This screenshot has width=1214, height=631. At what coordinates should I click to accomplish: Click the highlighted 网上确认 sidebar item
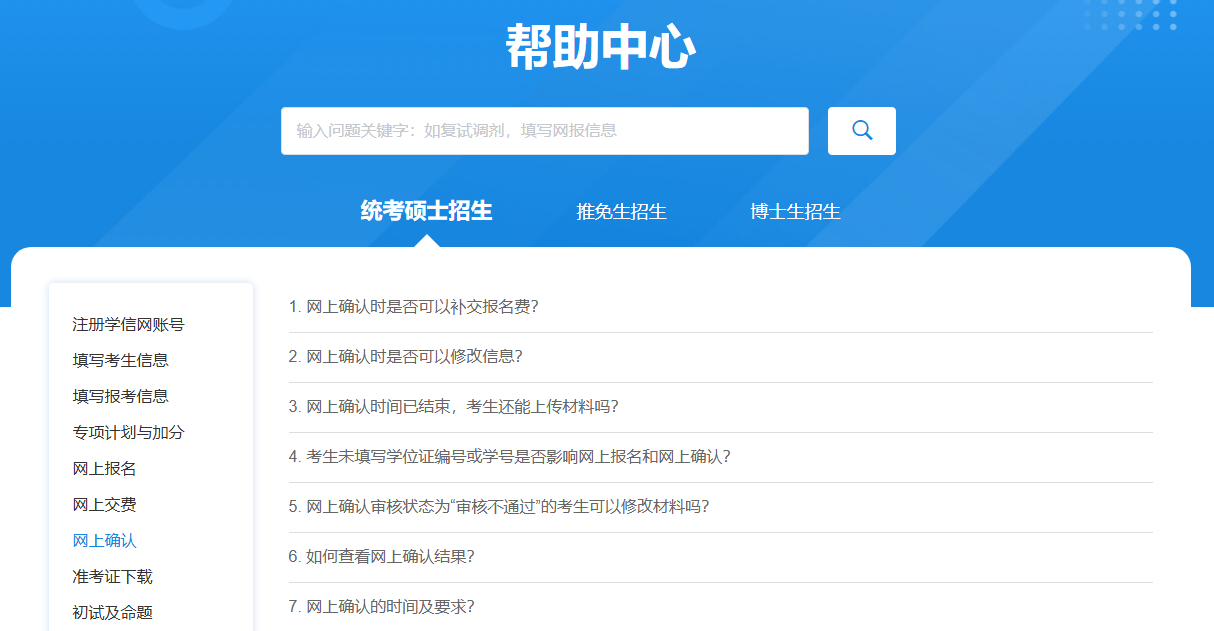(104, 541)
